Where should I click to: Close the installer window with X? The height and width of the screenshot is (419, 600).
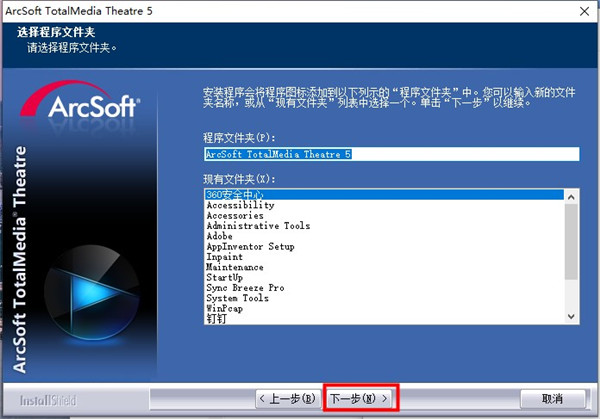pyautogui.click(x=578, y=10)
